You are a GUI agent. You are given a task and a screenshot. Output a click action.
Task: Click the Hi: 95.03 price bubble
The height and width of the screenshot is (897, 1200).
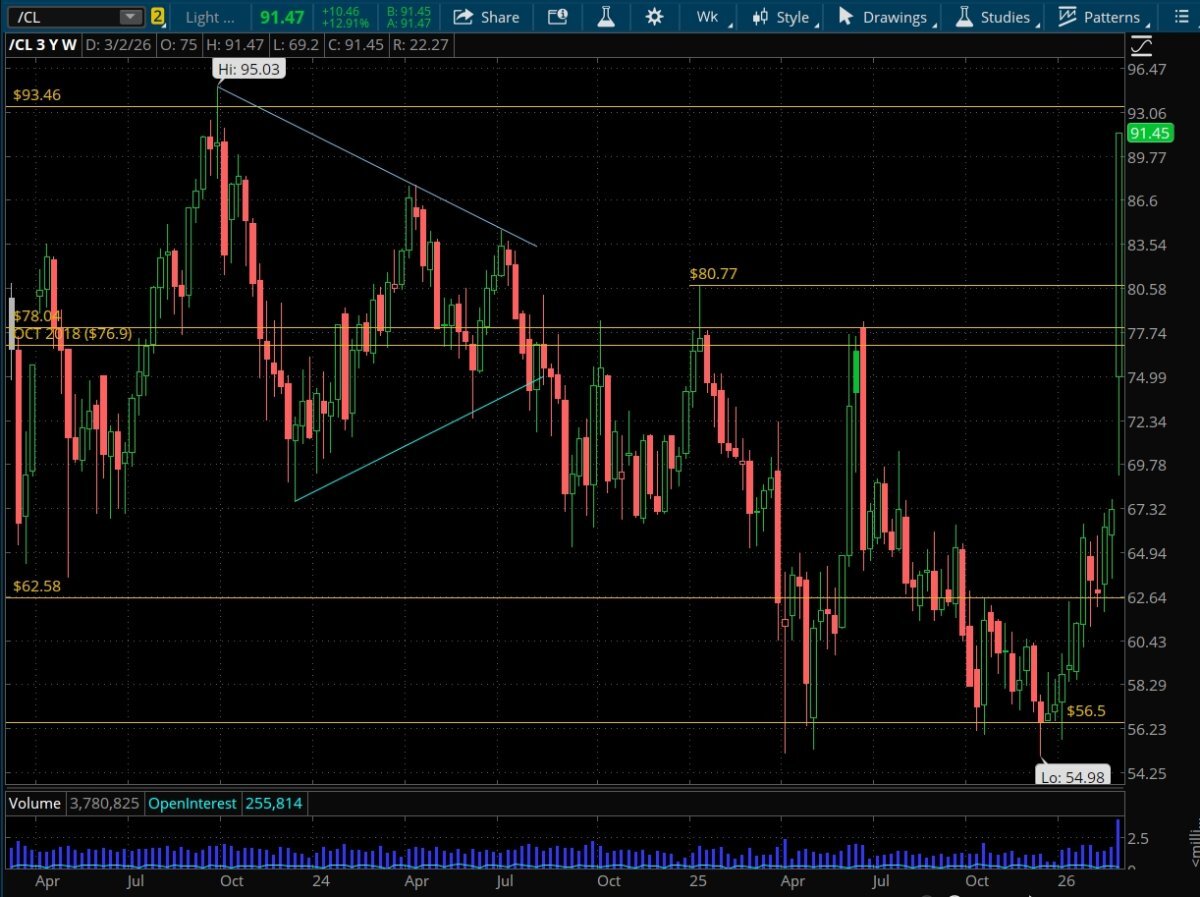[246, 68]
